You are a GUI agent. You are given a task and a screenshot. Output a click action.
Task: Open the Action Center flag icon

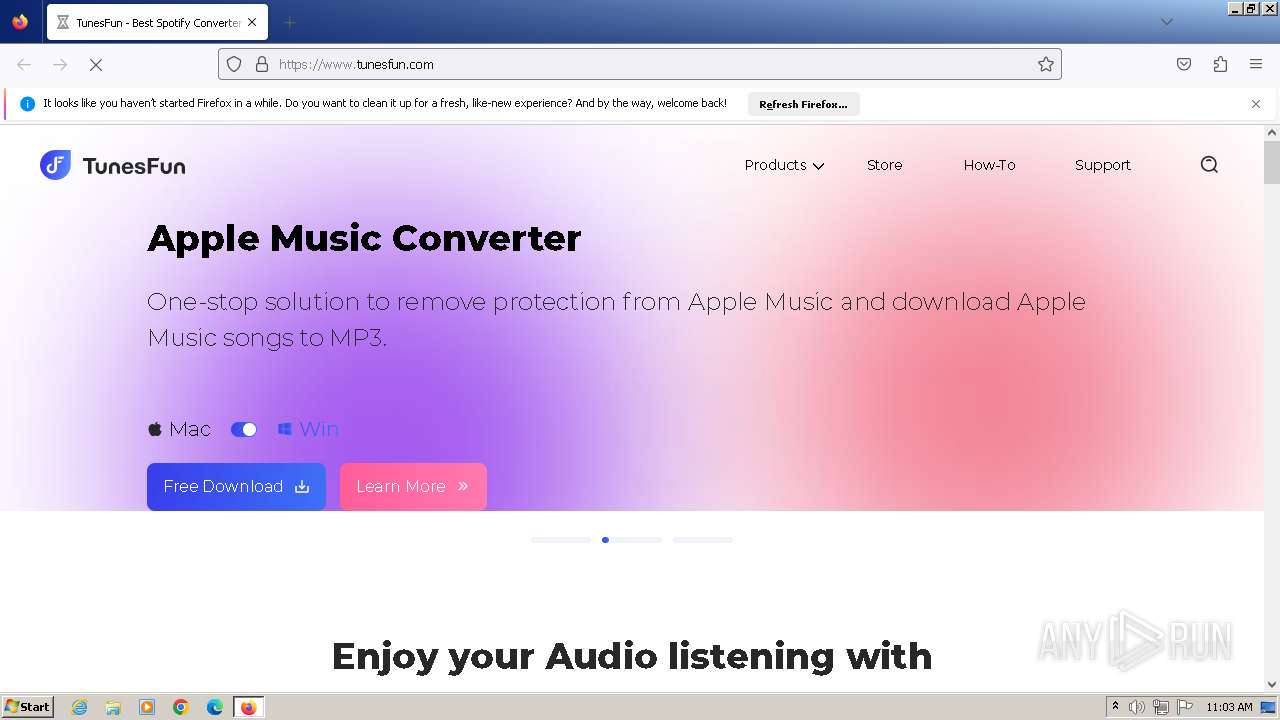[1185, 707]
